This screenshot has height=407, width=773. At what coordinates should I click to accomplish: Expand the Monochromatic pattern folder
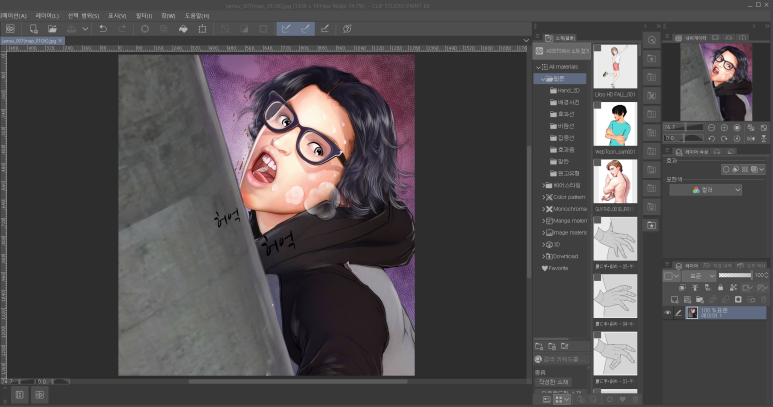[x=544, y=209]
